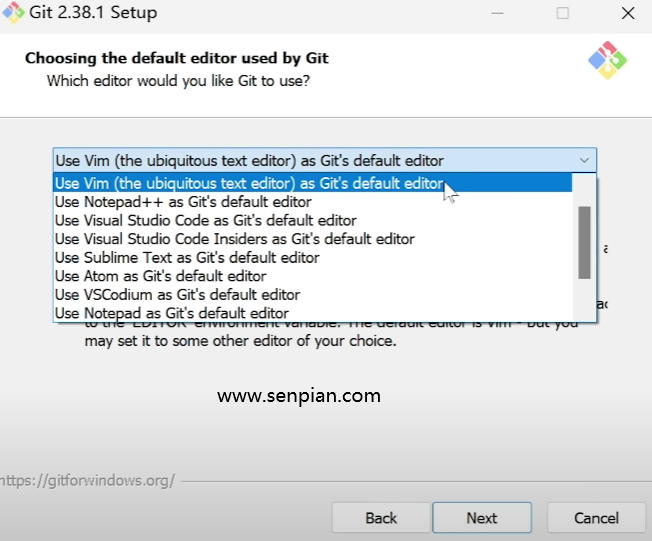652x541 pixels.
Task: Cancel the Git installation
Action: pyautogui.click(x=596, y=518)
